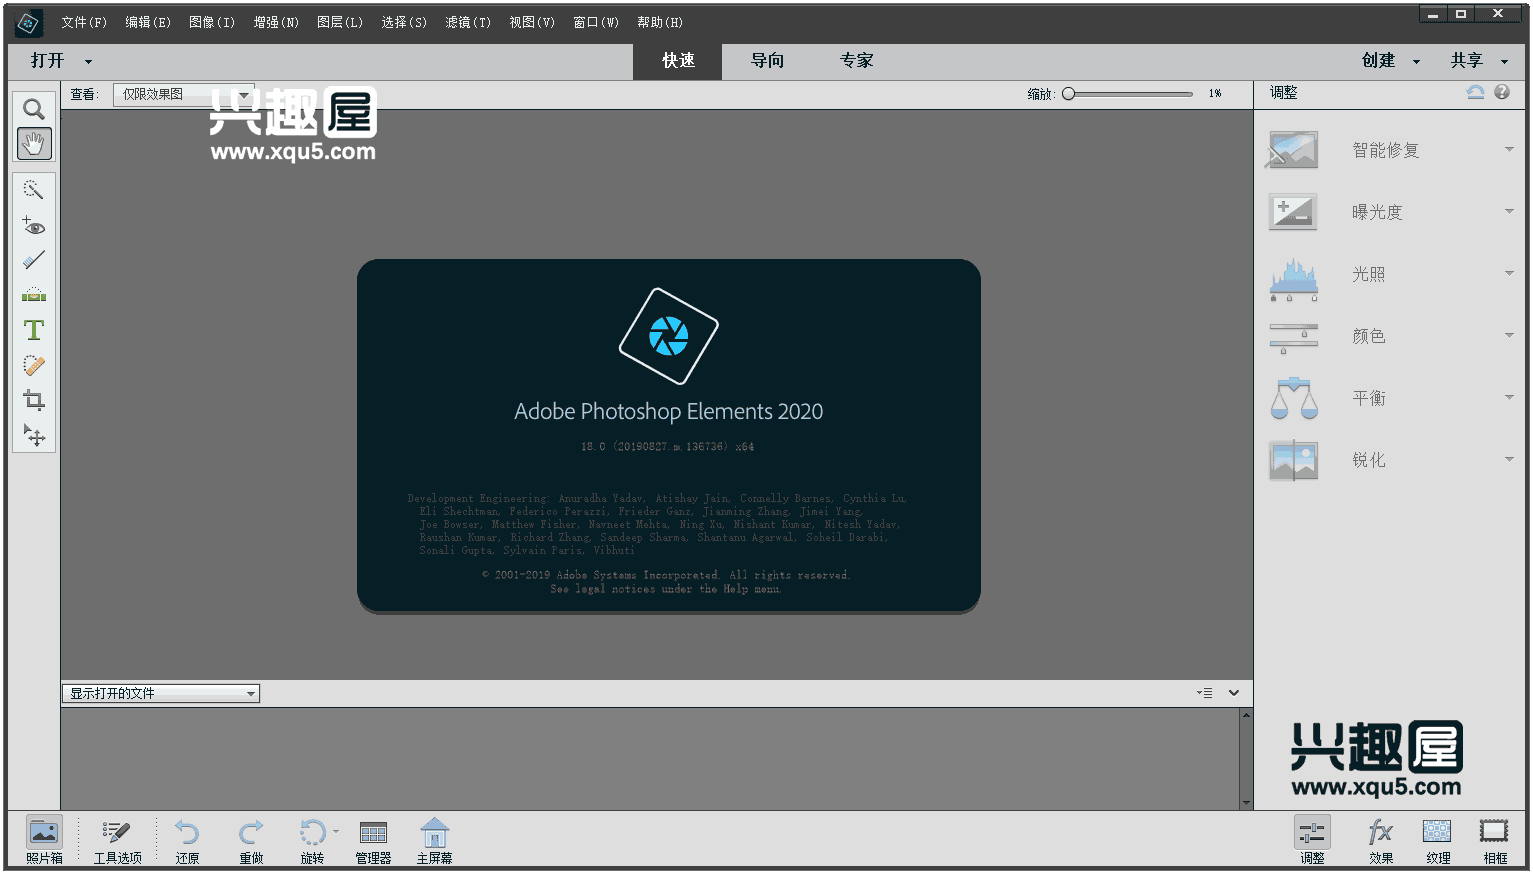Open the File (文件) menu
The width and height of the screenshot is (1533, 874).
click(x=84, y=22)
